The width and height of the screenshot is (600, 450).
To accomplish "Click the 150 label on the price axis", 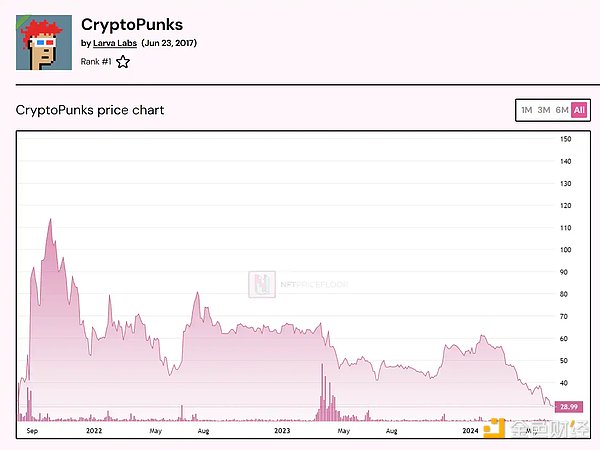I will click(x=566, y=139).
